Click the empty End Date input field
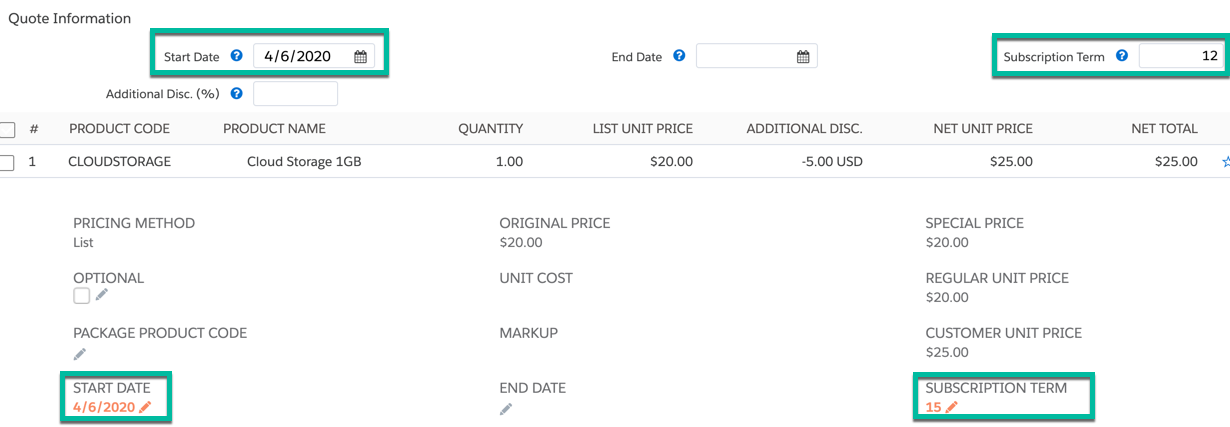The height and width of the screenshot is (427, 1230). click(x=745, y=57)
